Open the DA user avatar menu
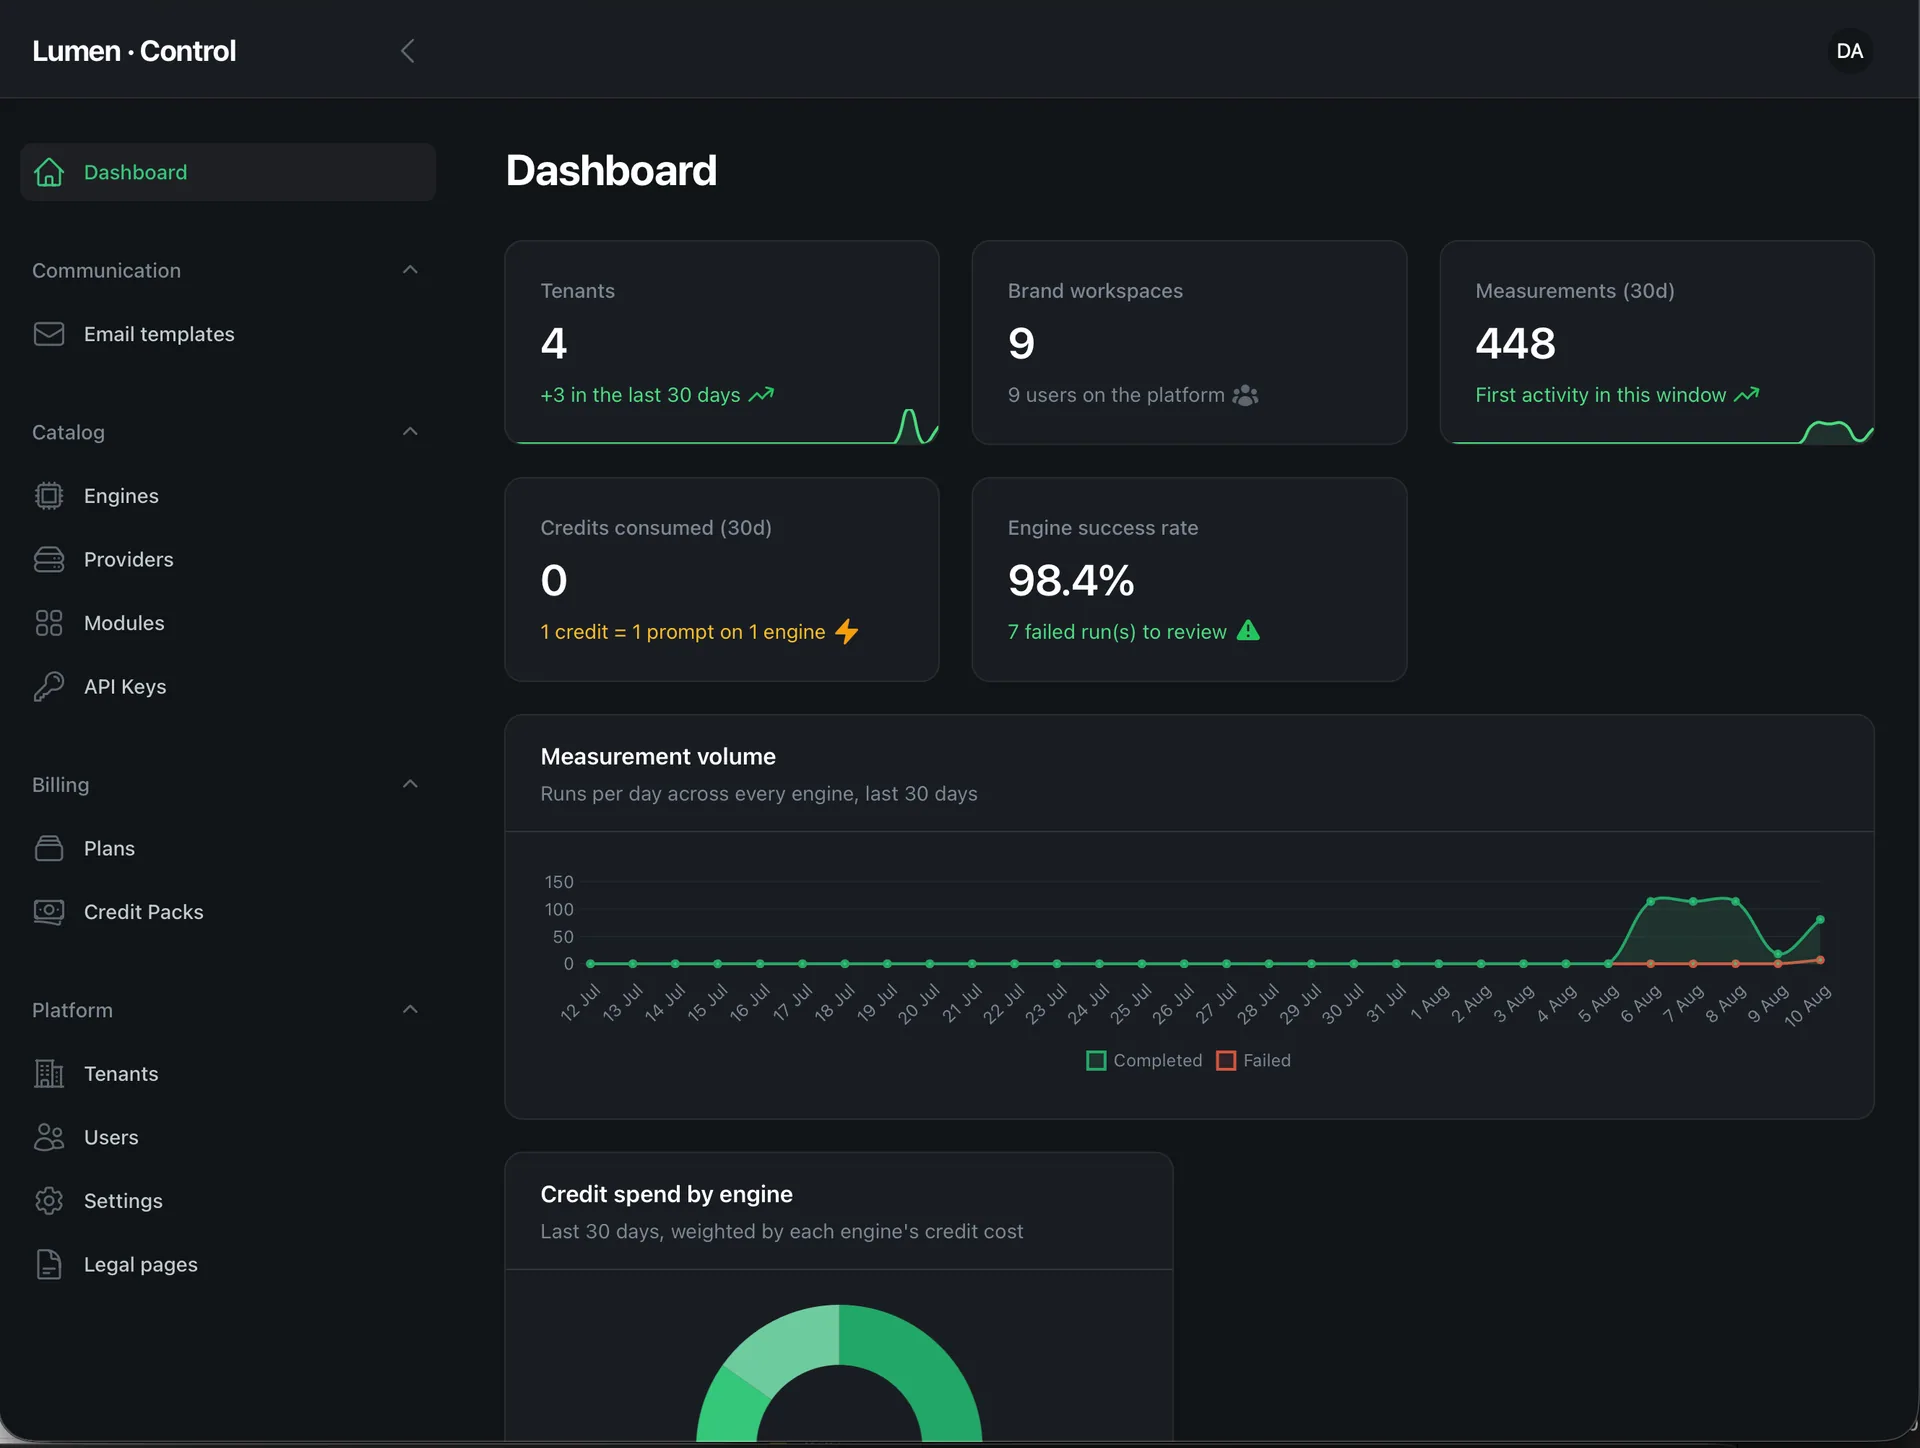Image resolution: width=1920 pixels, height=1448 pixels. pos(1850,51)
